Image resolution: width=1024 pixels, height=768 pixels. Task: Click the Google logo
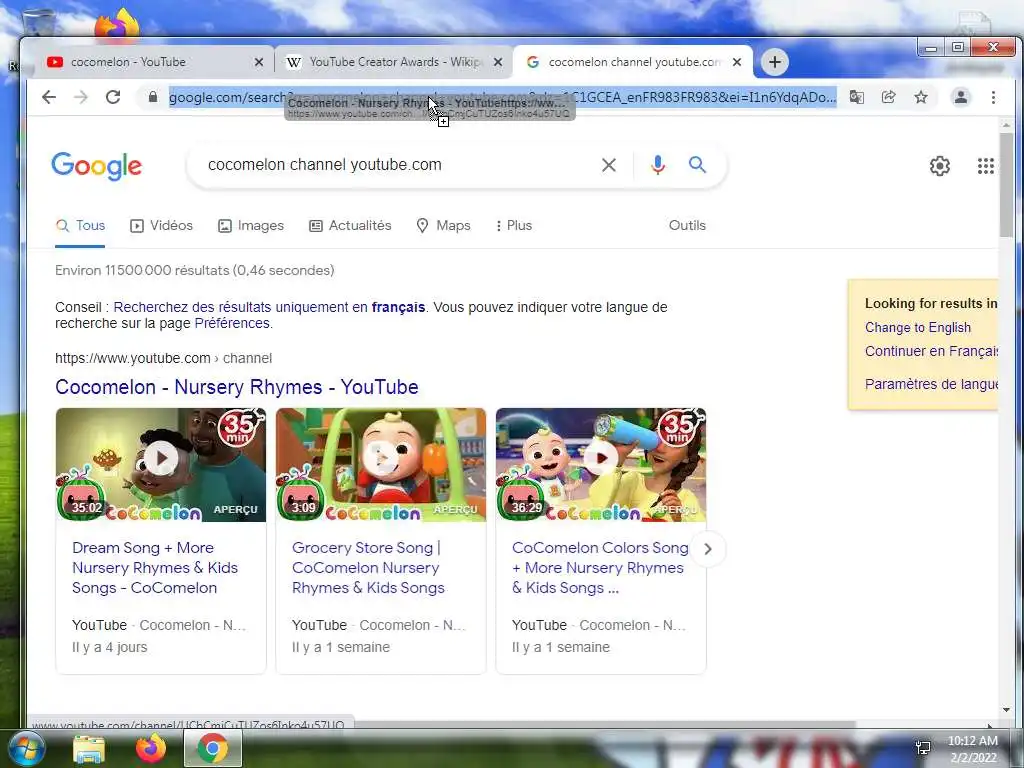[97, 166]
